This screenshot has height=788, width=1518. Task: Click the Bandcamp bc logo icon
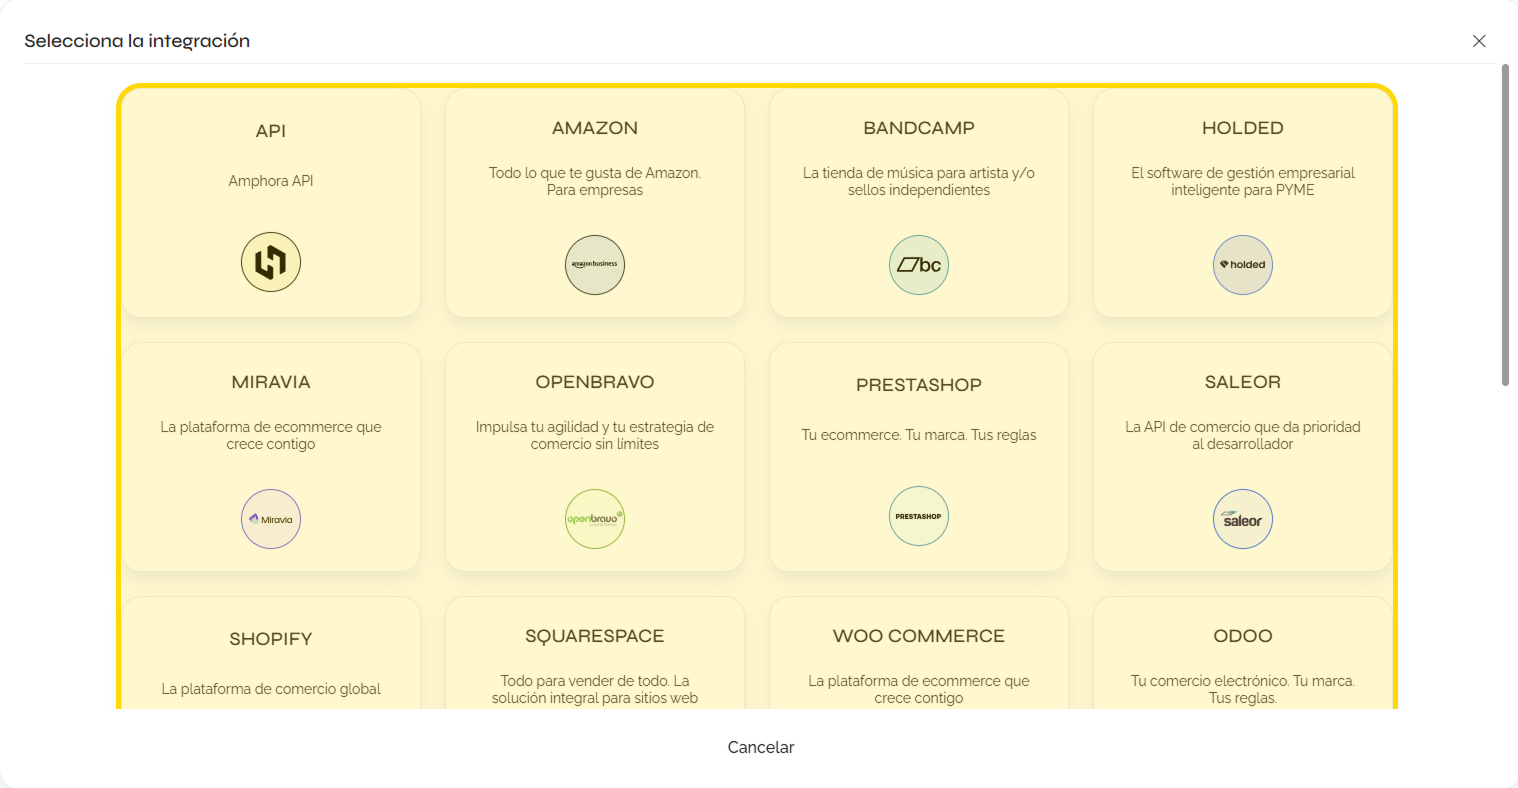point(919,265)
